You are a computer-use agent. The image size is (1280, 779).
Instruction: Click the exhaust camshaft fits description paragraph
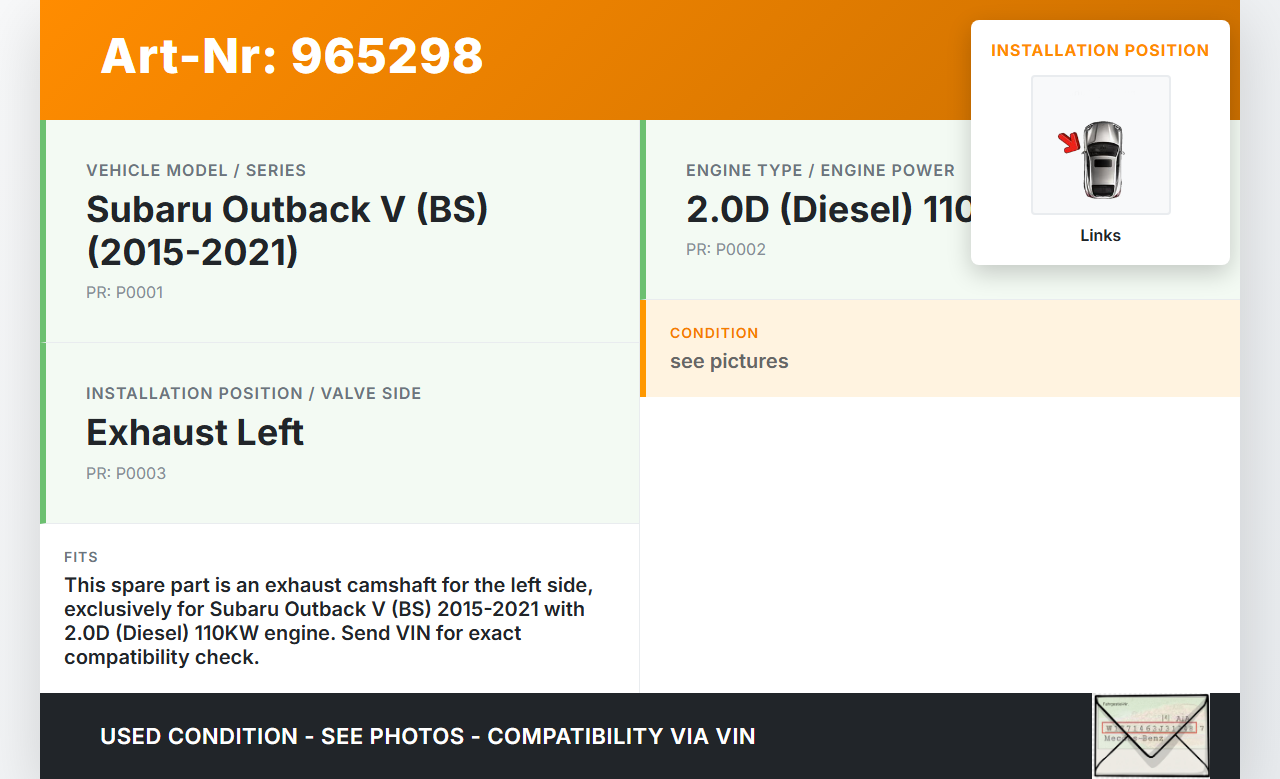(x=330, y=621)
